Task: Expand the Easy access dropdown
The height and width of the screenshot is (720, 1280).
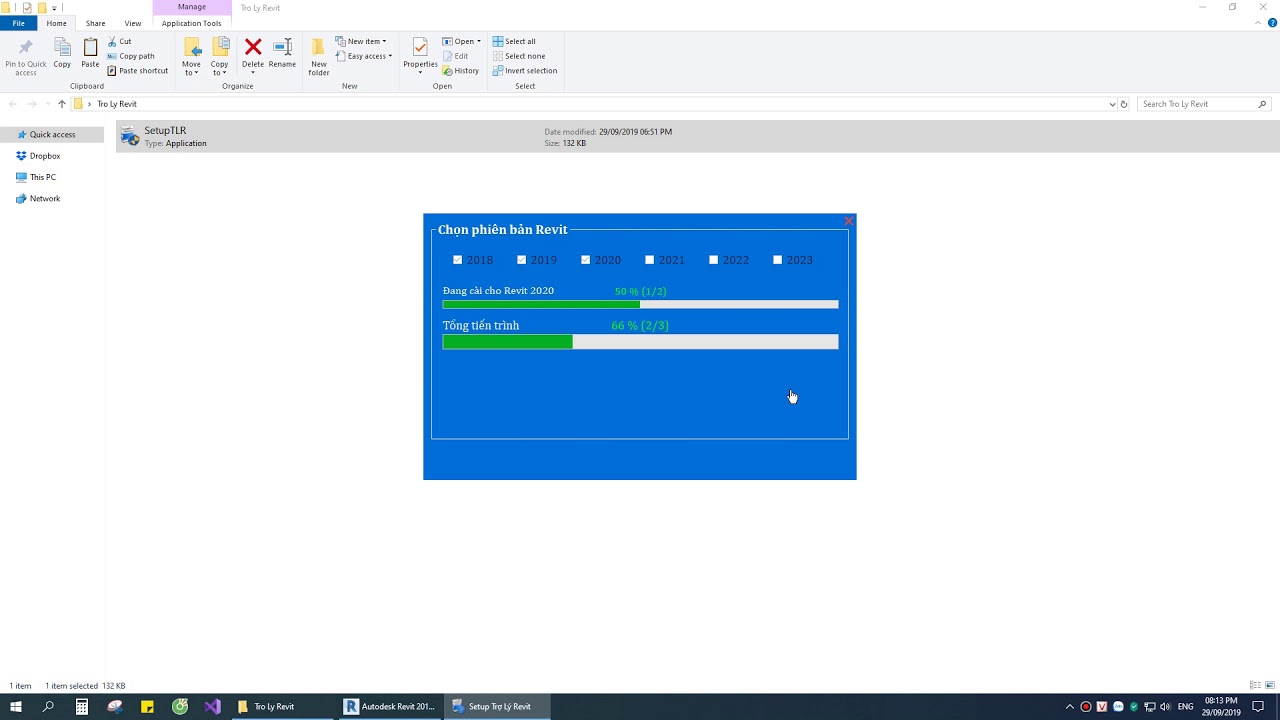Action: click(364, 56)
